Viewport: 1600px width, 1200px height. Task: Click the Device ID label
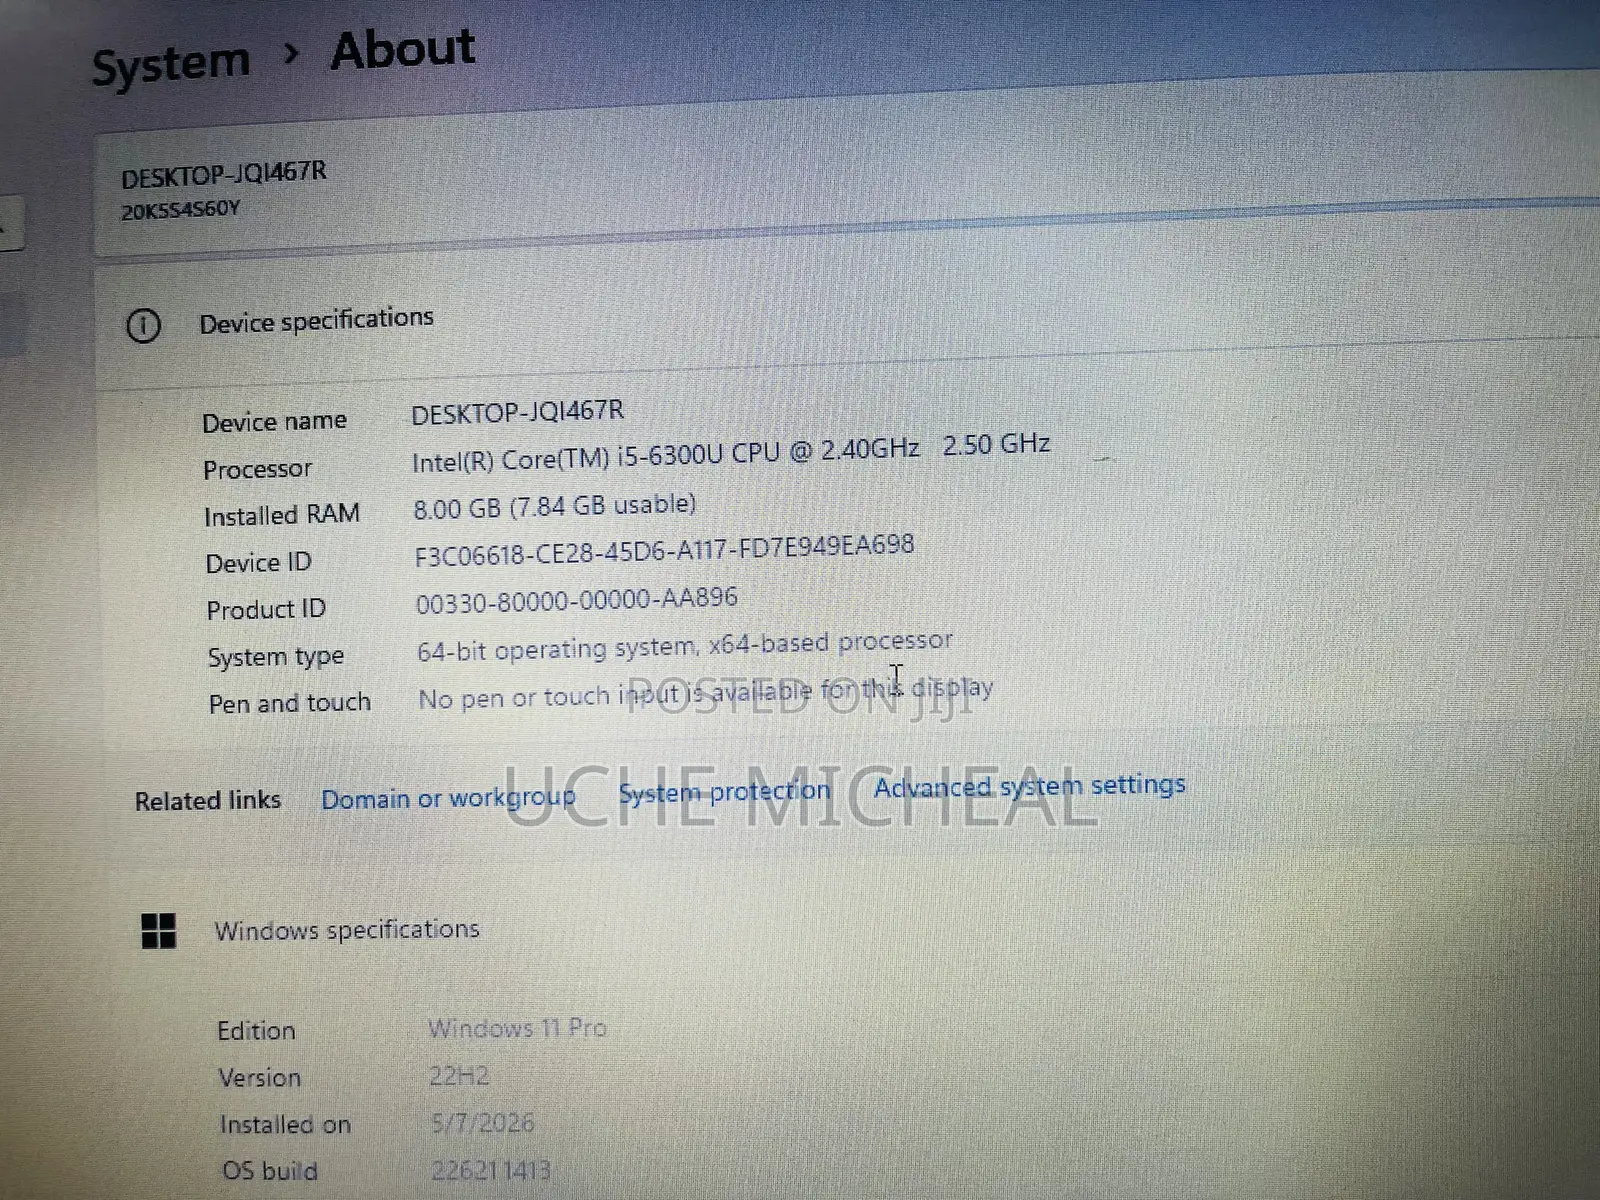[259, 563]
